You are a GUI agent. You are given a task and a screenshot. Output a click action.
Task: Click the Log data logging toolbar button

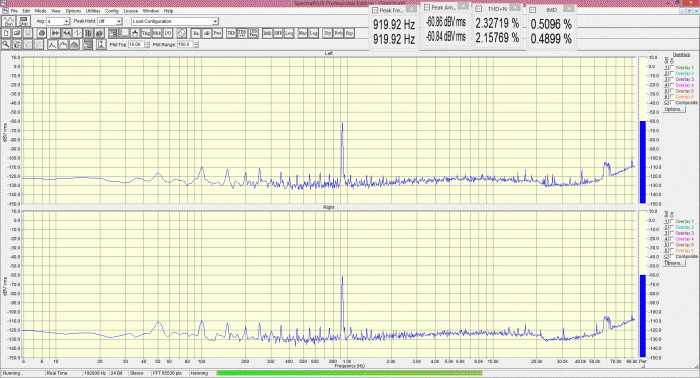[313, 33]
